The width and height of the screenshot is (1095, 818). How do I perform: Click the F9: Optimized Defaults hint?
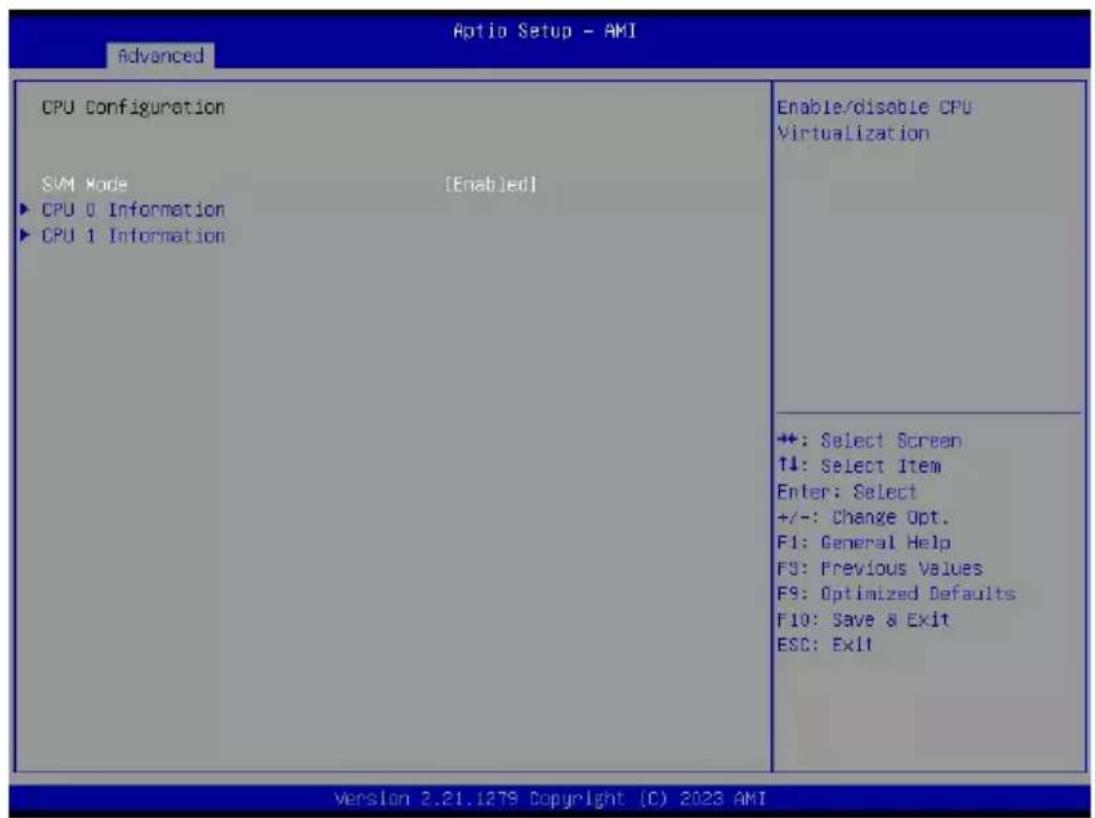896,594
